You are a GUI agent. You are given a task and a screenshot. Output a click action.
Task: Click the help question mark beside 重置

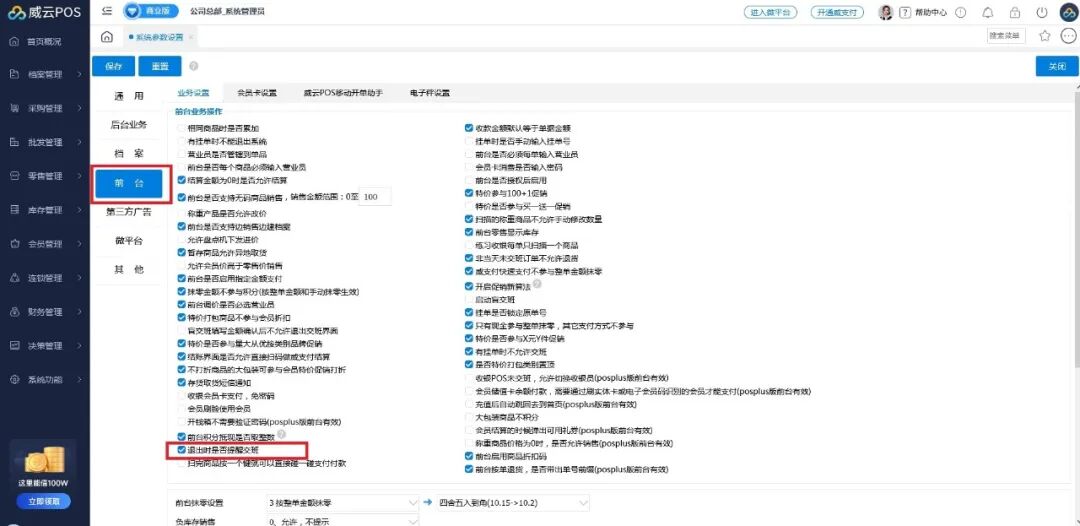(194, 66)
